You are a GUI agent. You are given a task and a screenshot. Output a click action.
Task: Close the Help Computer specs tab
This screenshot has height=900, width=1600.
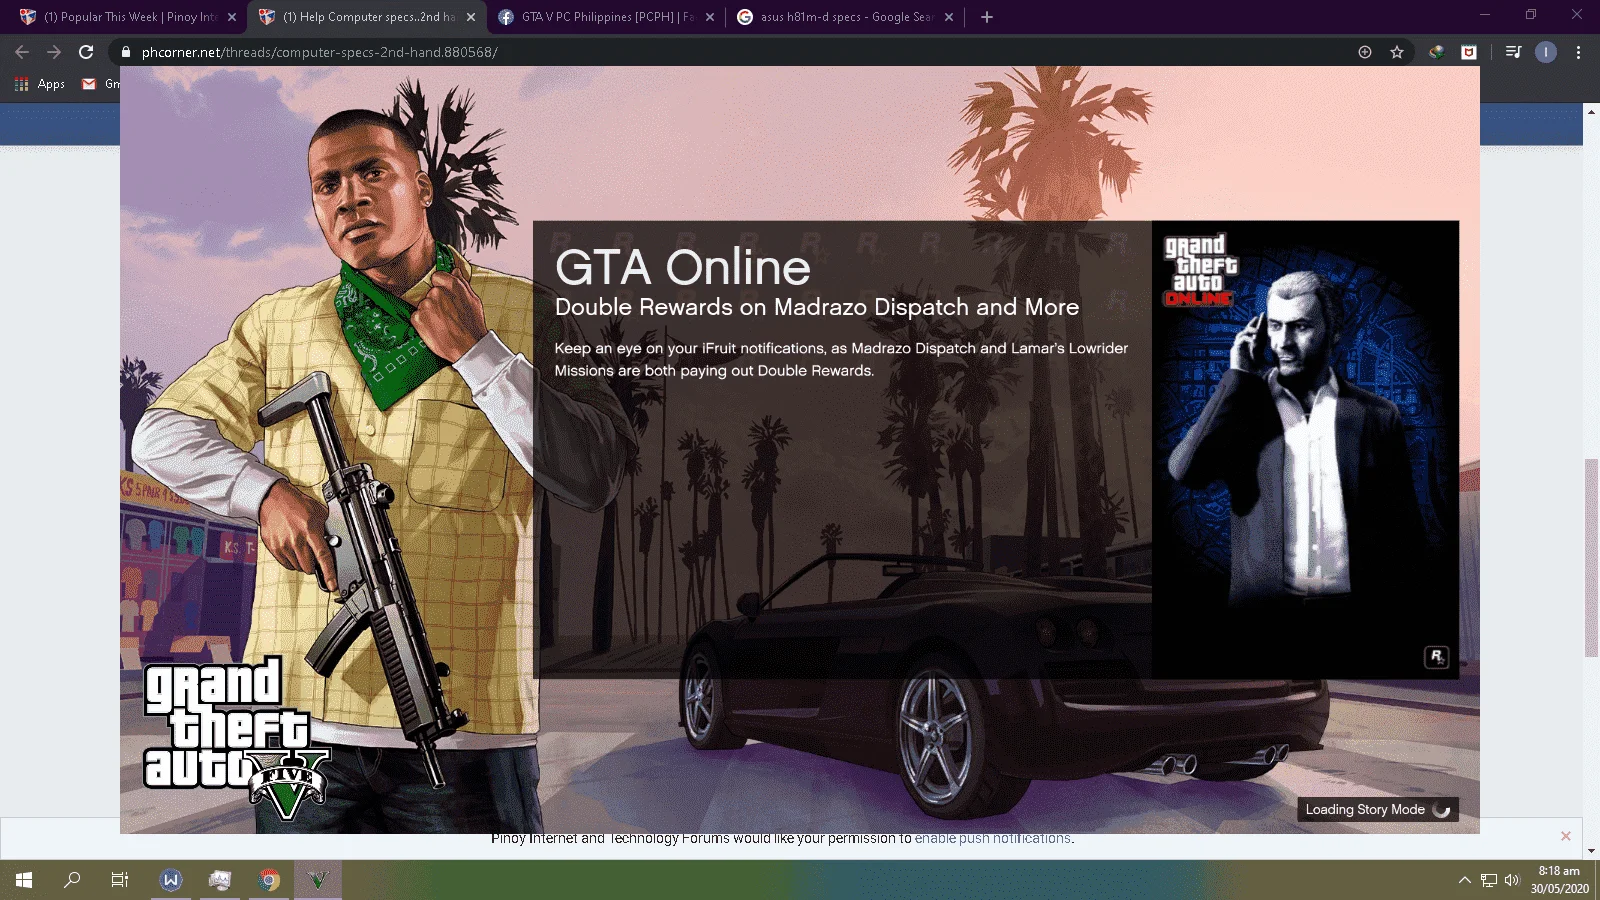[x=471, y=17]
